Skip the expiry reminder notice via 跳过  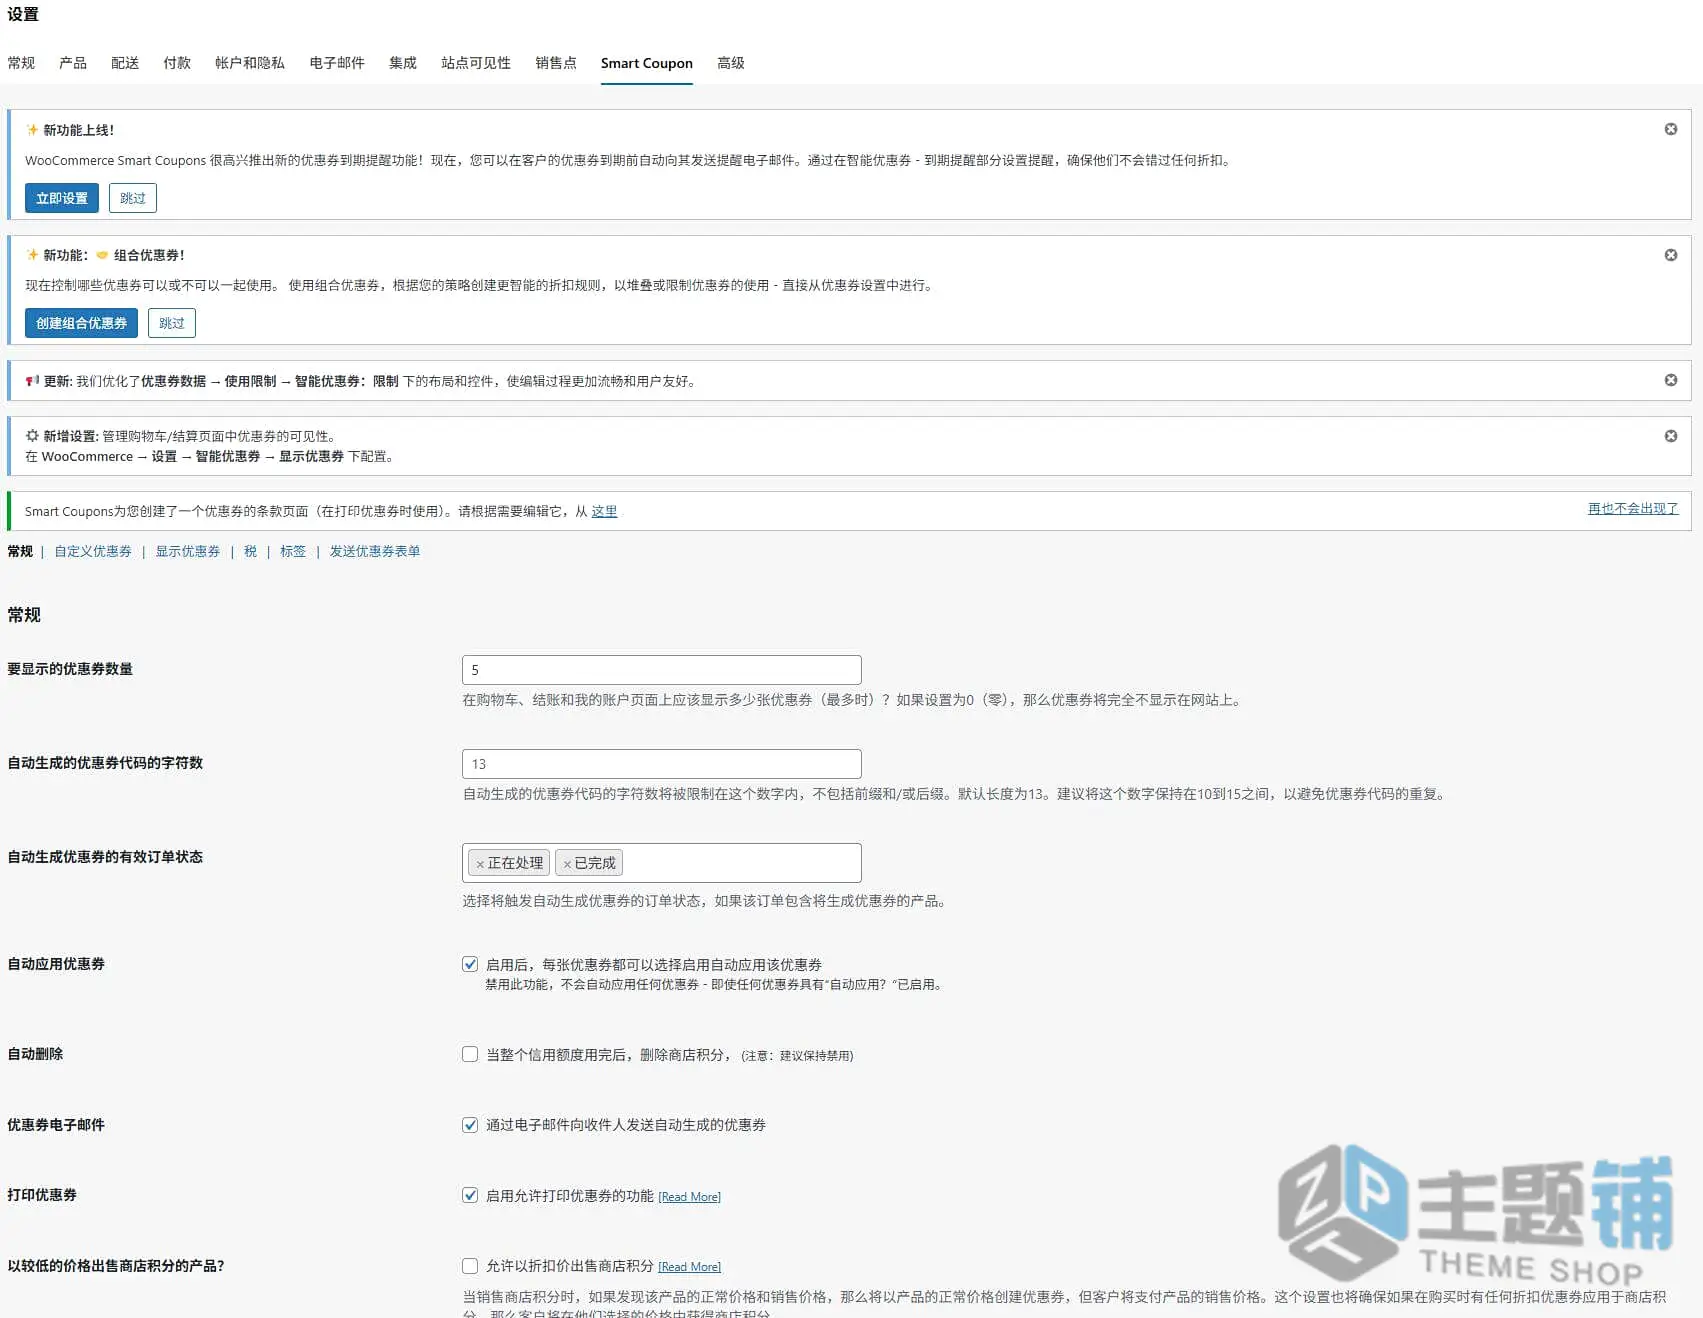(x=133, y=198)
